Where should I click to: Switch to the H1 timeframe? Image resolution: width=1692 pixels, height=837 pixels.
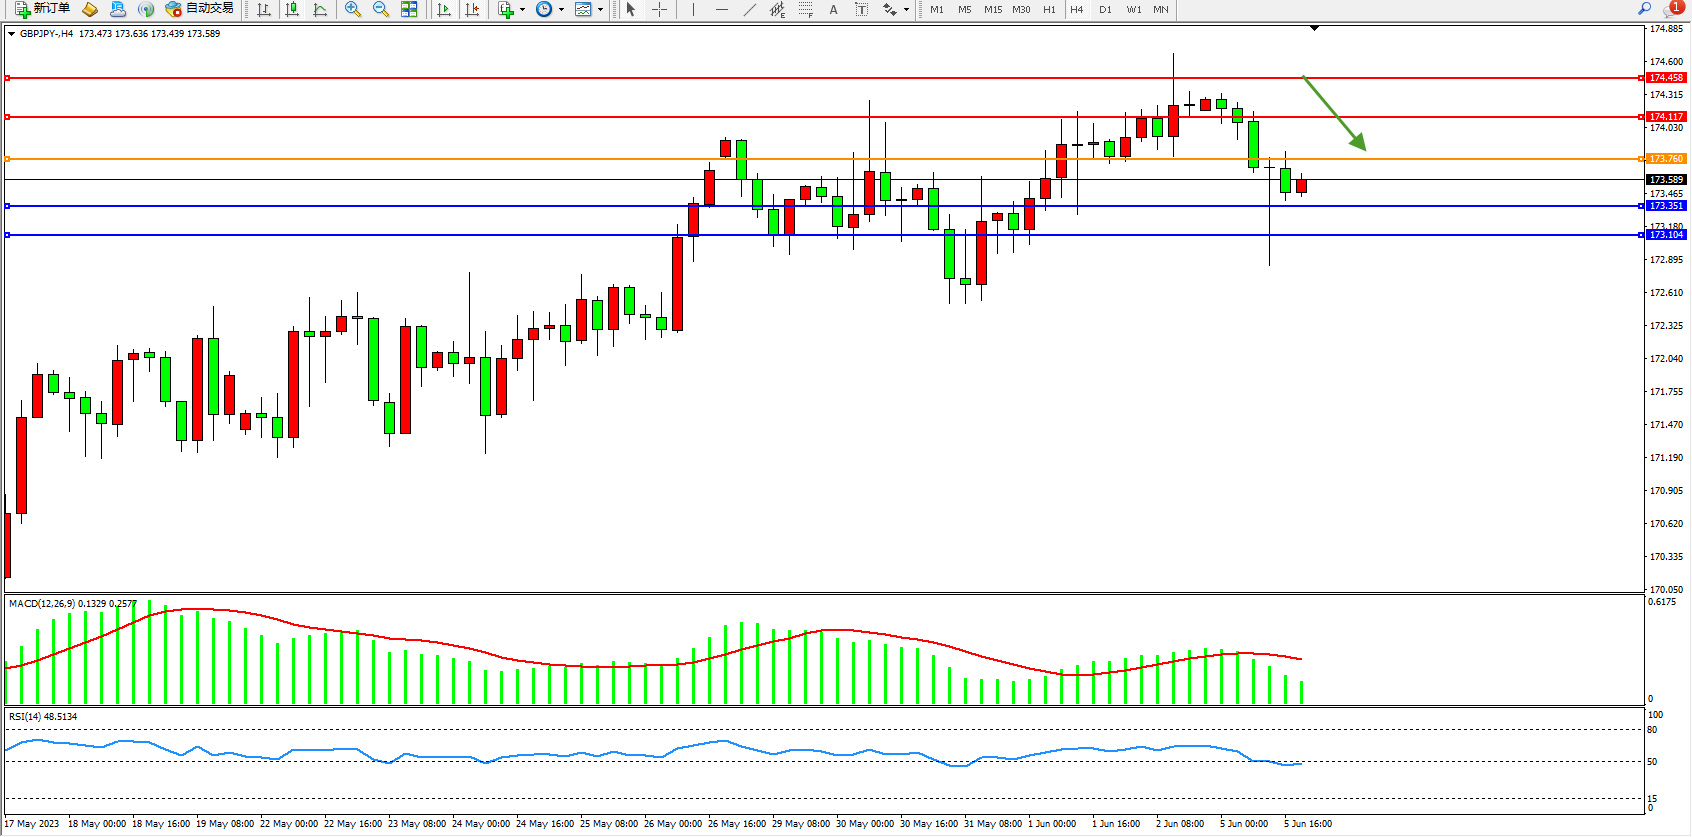click(x=1049, y=9)
